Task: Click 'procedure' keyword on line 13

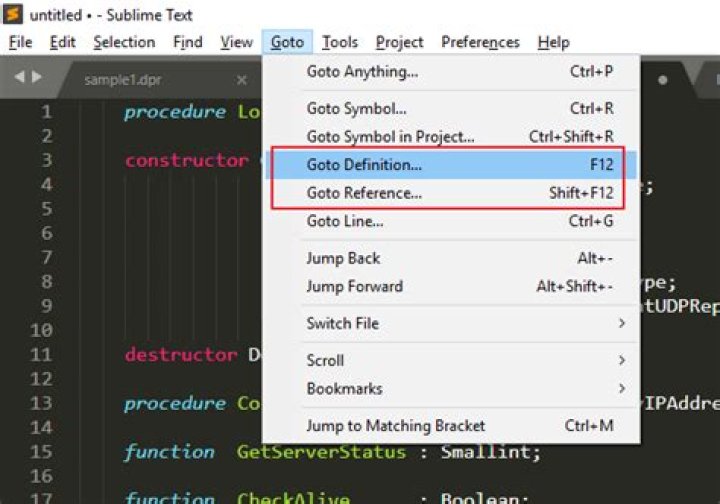Action: tap(175, 404)
